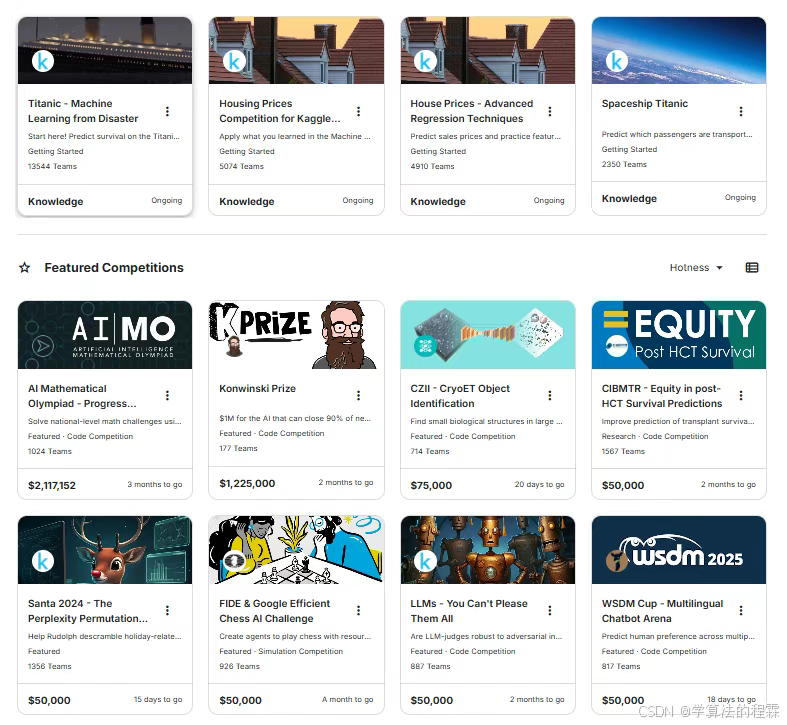Screen dimensions: 787x725
Task: Click the AIMO banner image
Action: click(x=105, y=335)
